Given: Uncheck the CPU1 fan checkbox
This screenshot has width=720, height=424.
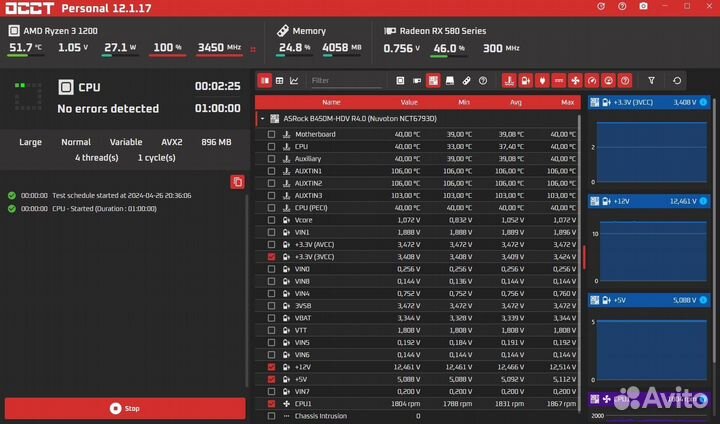Looking at the screenshot, I should click(271, 404).
